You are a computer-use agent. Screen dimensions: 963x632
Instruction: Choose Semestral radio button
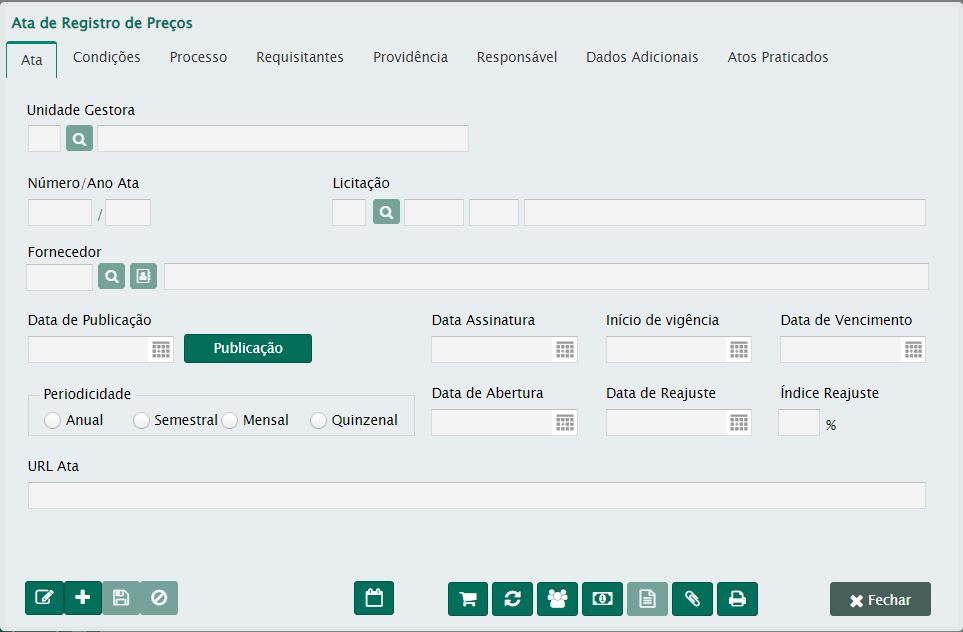(x=141, y=421)
